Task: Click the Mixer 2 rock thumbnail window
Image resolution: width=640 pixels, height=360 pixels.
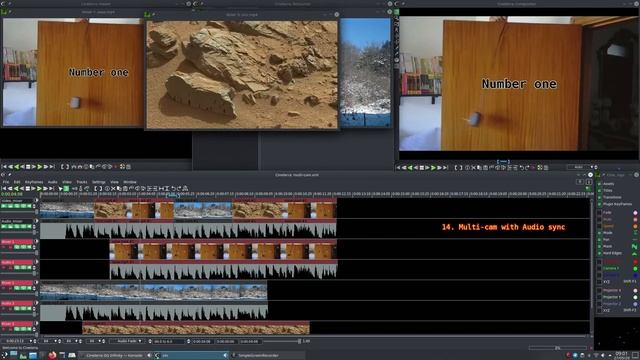Action: point(242,74)
